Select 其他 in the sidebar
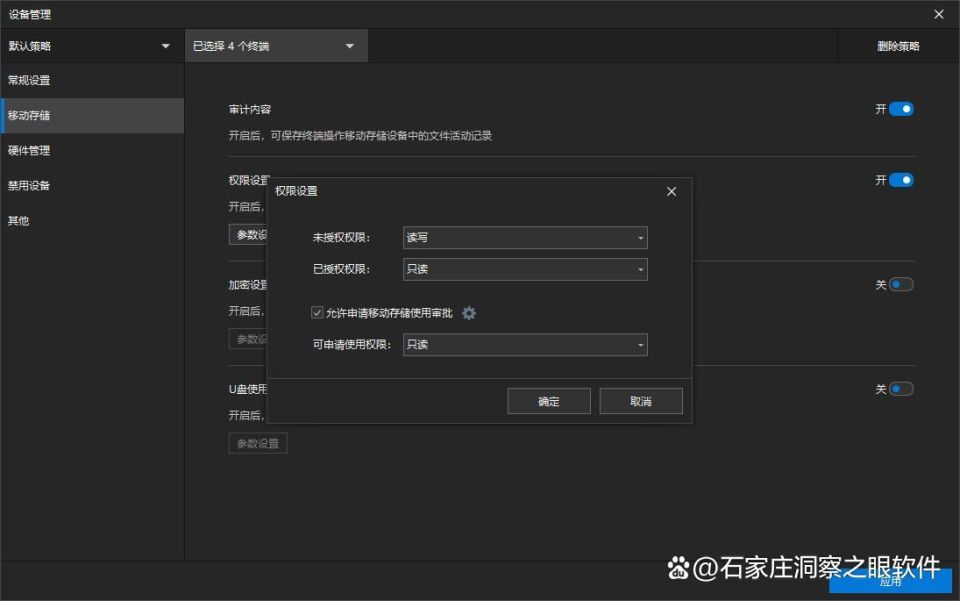The height and width of the screenshot is (601, 960). [x=92, y=221]
